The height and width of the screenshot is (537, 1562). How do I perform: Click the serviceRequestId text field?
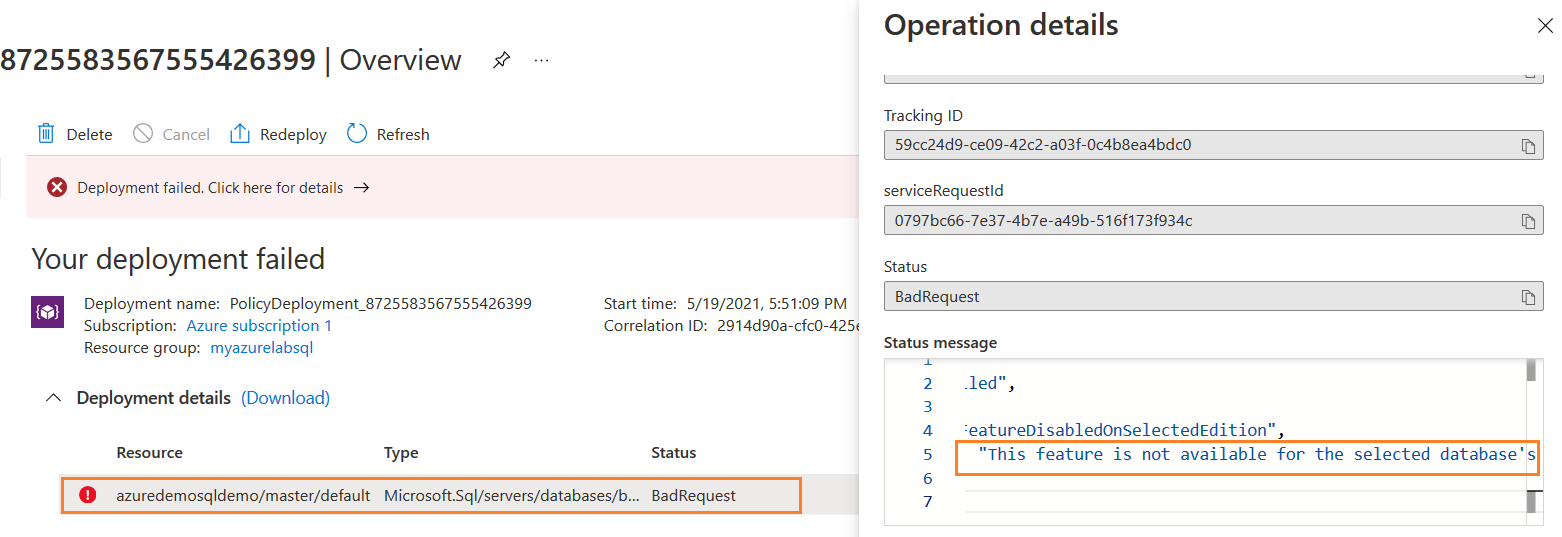[x=1198, y=221]
